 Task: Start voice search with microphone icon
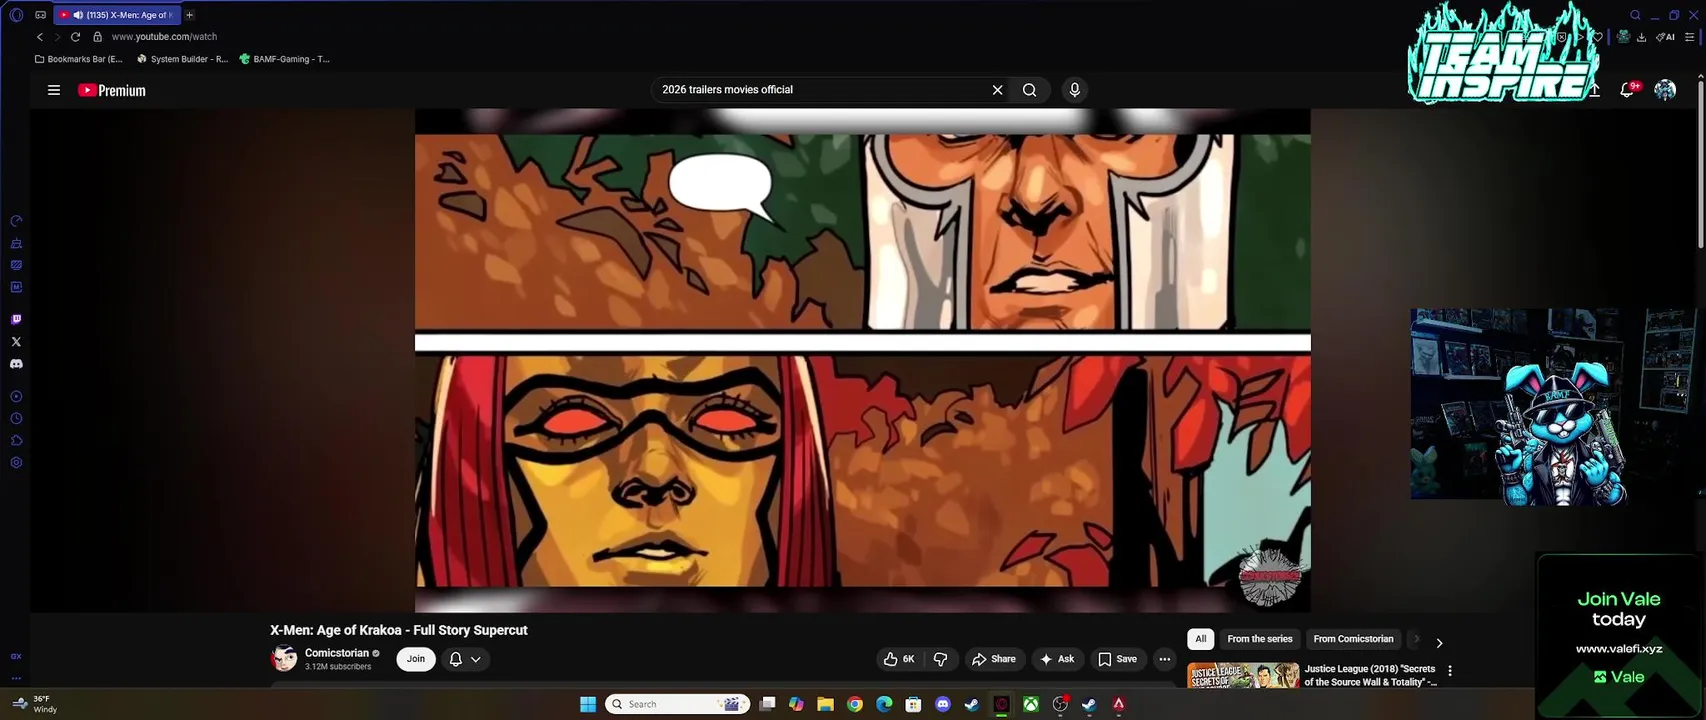pyautogui.click(x=1075, y=90)
